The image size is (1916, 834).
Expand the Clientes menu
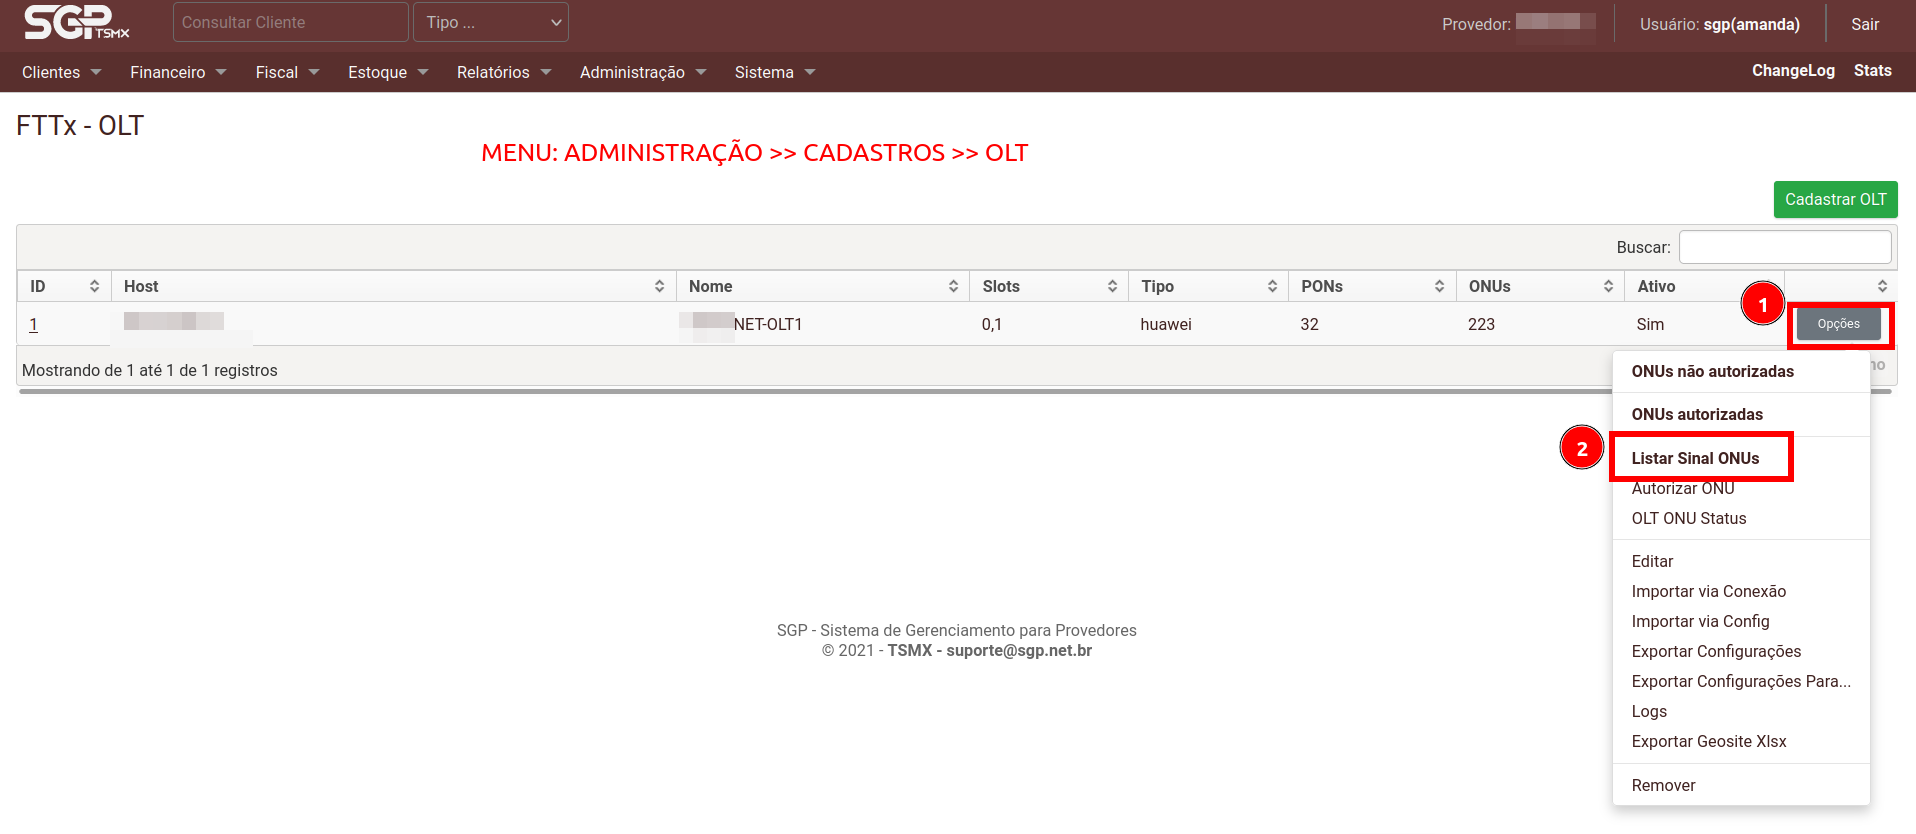pos(61,72)
